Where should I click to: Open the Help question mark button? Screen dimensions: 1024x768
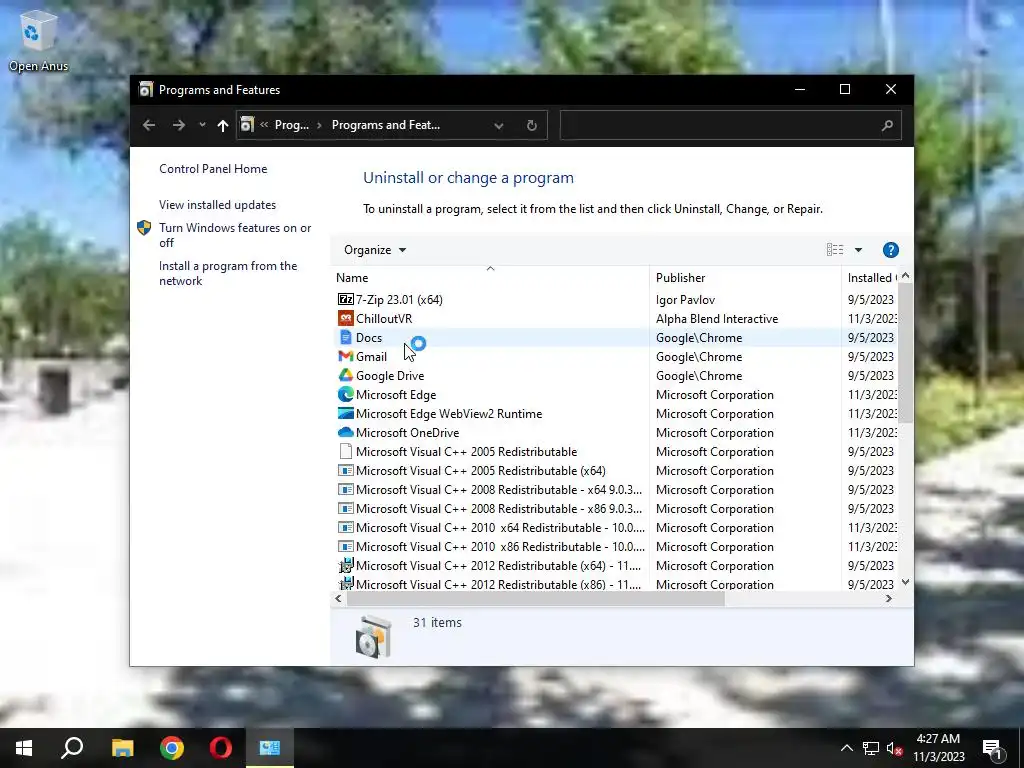coord(890,249)
